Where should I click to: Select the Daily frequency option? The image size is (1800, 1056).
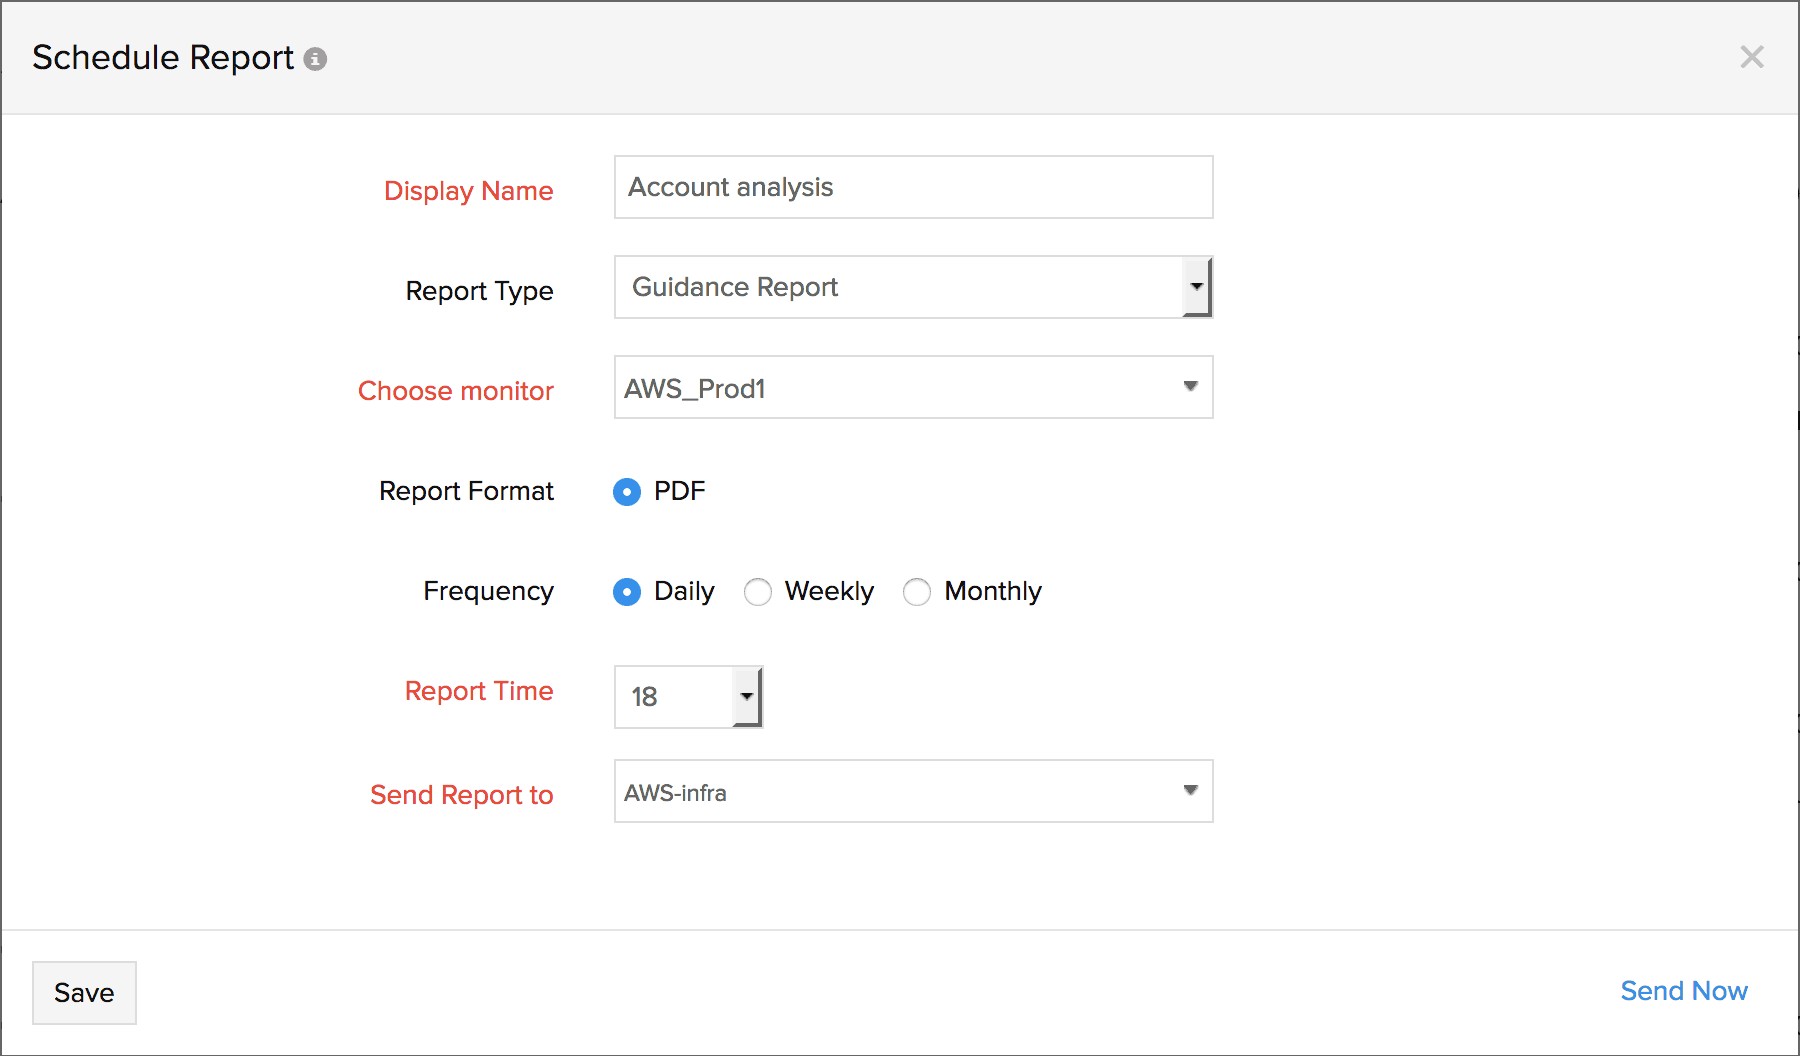626,592
